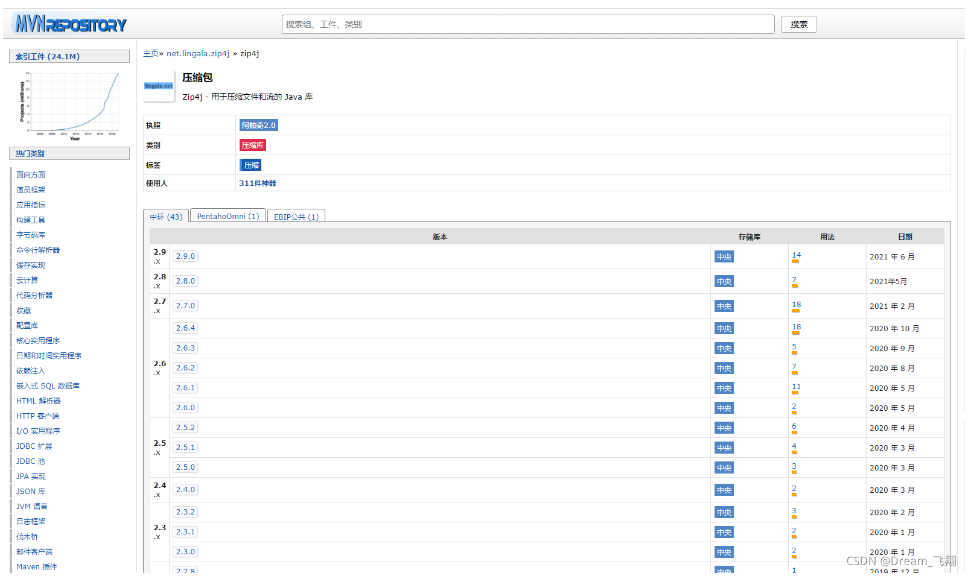Open usages count 18 for version 2.7.0
Screen dimensions: 978x577
coord(796,305)
